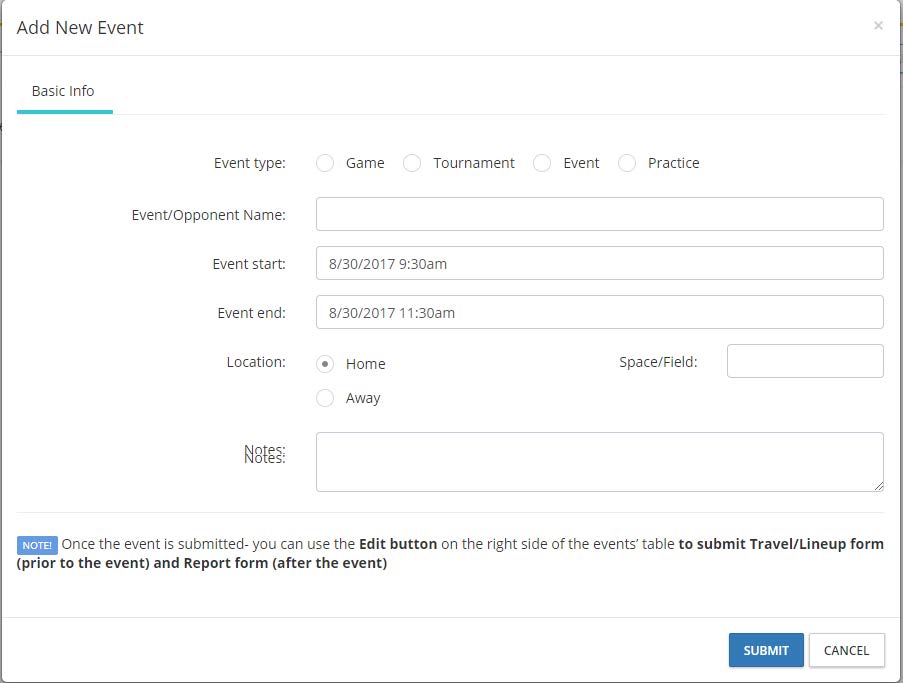Dismiss the Add New Event dialog via X
Screen dimensions: 903x683
[878, 26]
